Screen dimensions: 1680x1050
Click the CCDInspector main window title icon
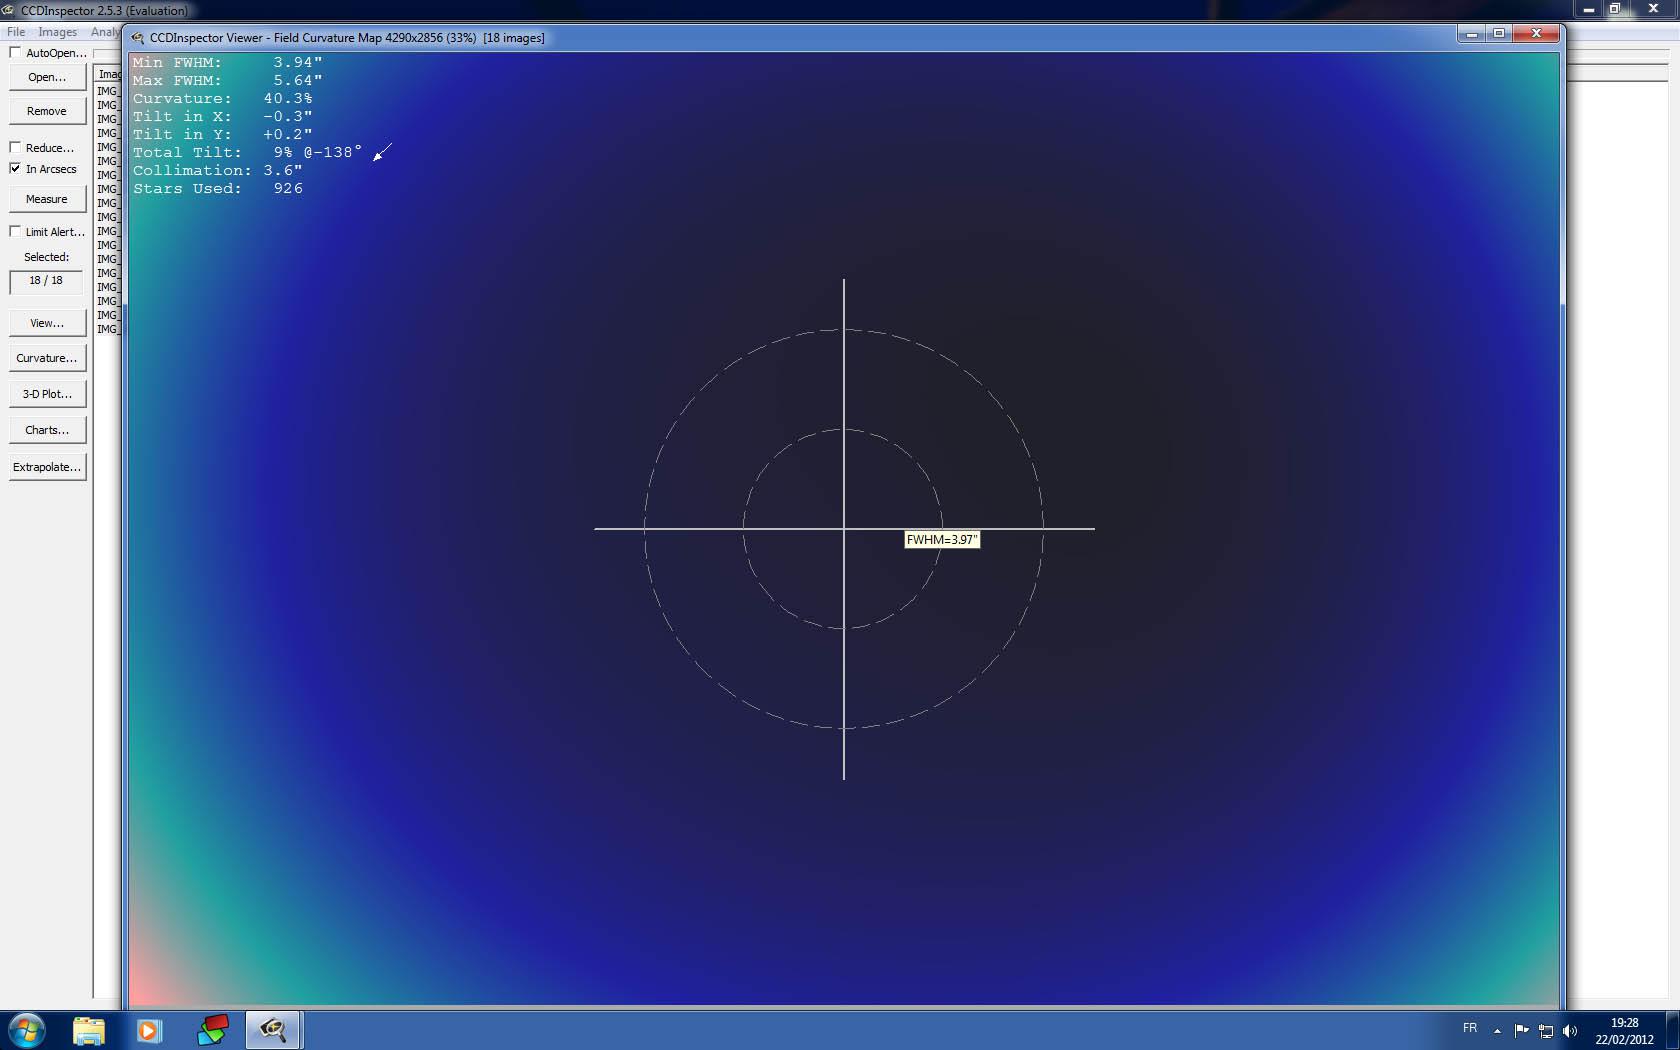9,10
